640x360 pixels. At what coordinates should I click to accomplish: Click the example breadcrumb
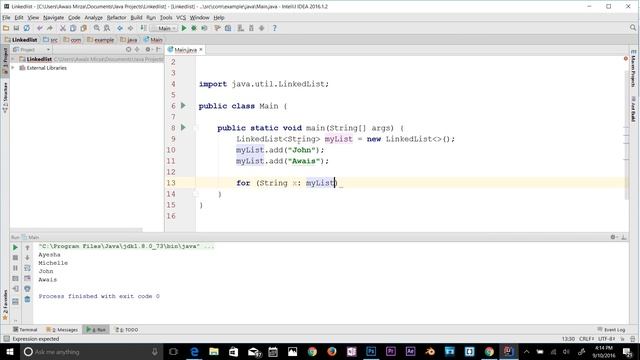tap(100, 40)
